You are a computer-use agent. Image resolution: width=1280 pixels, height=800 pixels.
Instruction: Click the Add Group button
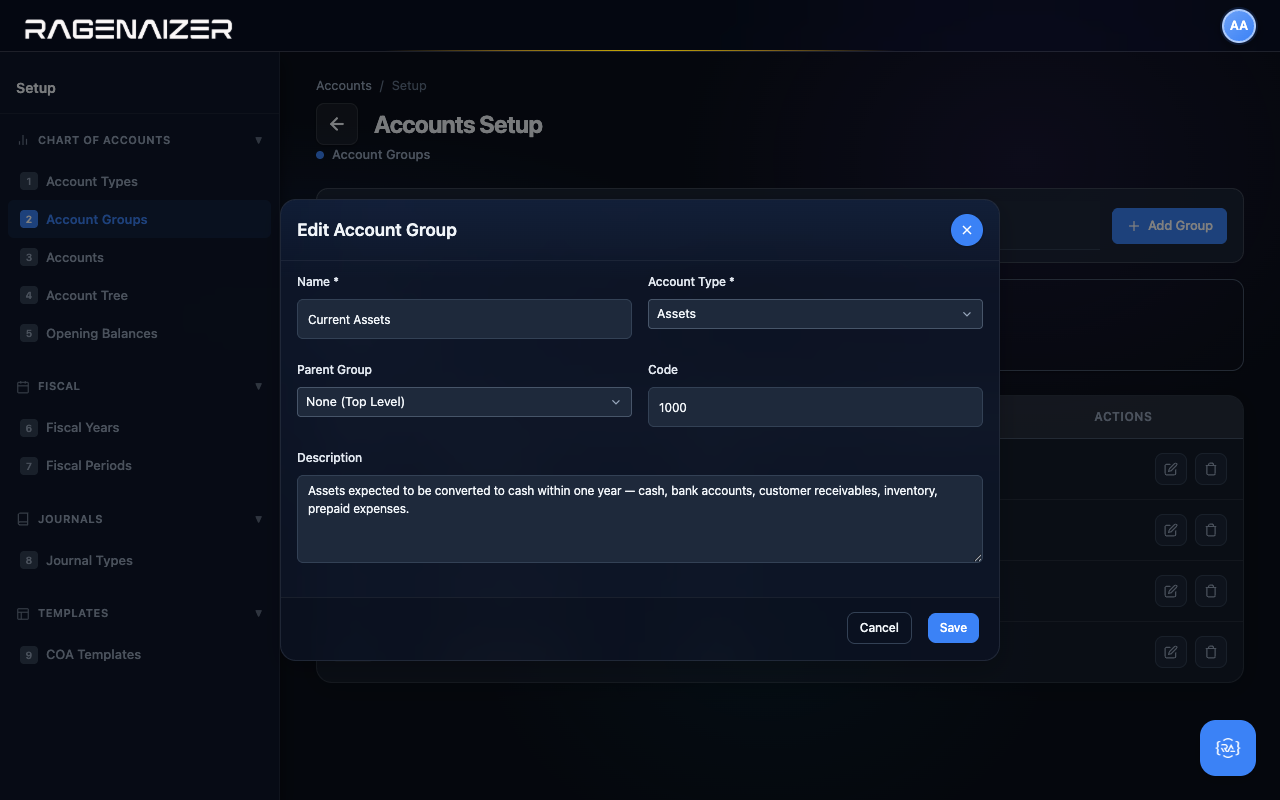click(x=1169, y=226)
